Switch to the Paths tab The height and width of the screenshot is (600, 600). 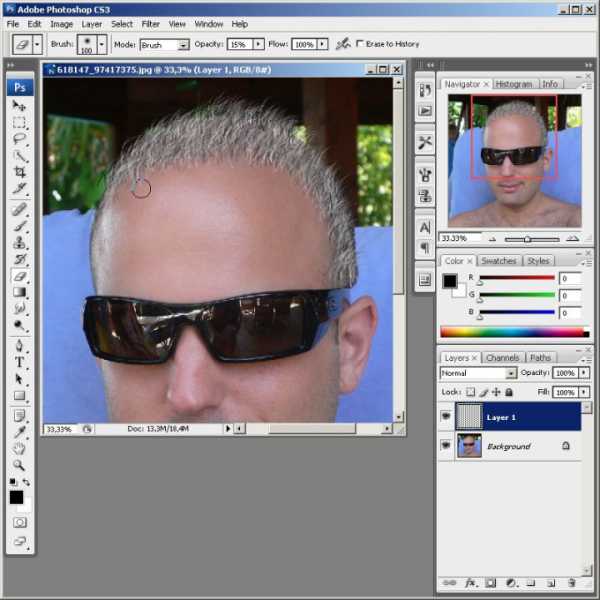540,358
